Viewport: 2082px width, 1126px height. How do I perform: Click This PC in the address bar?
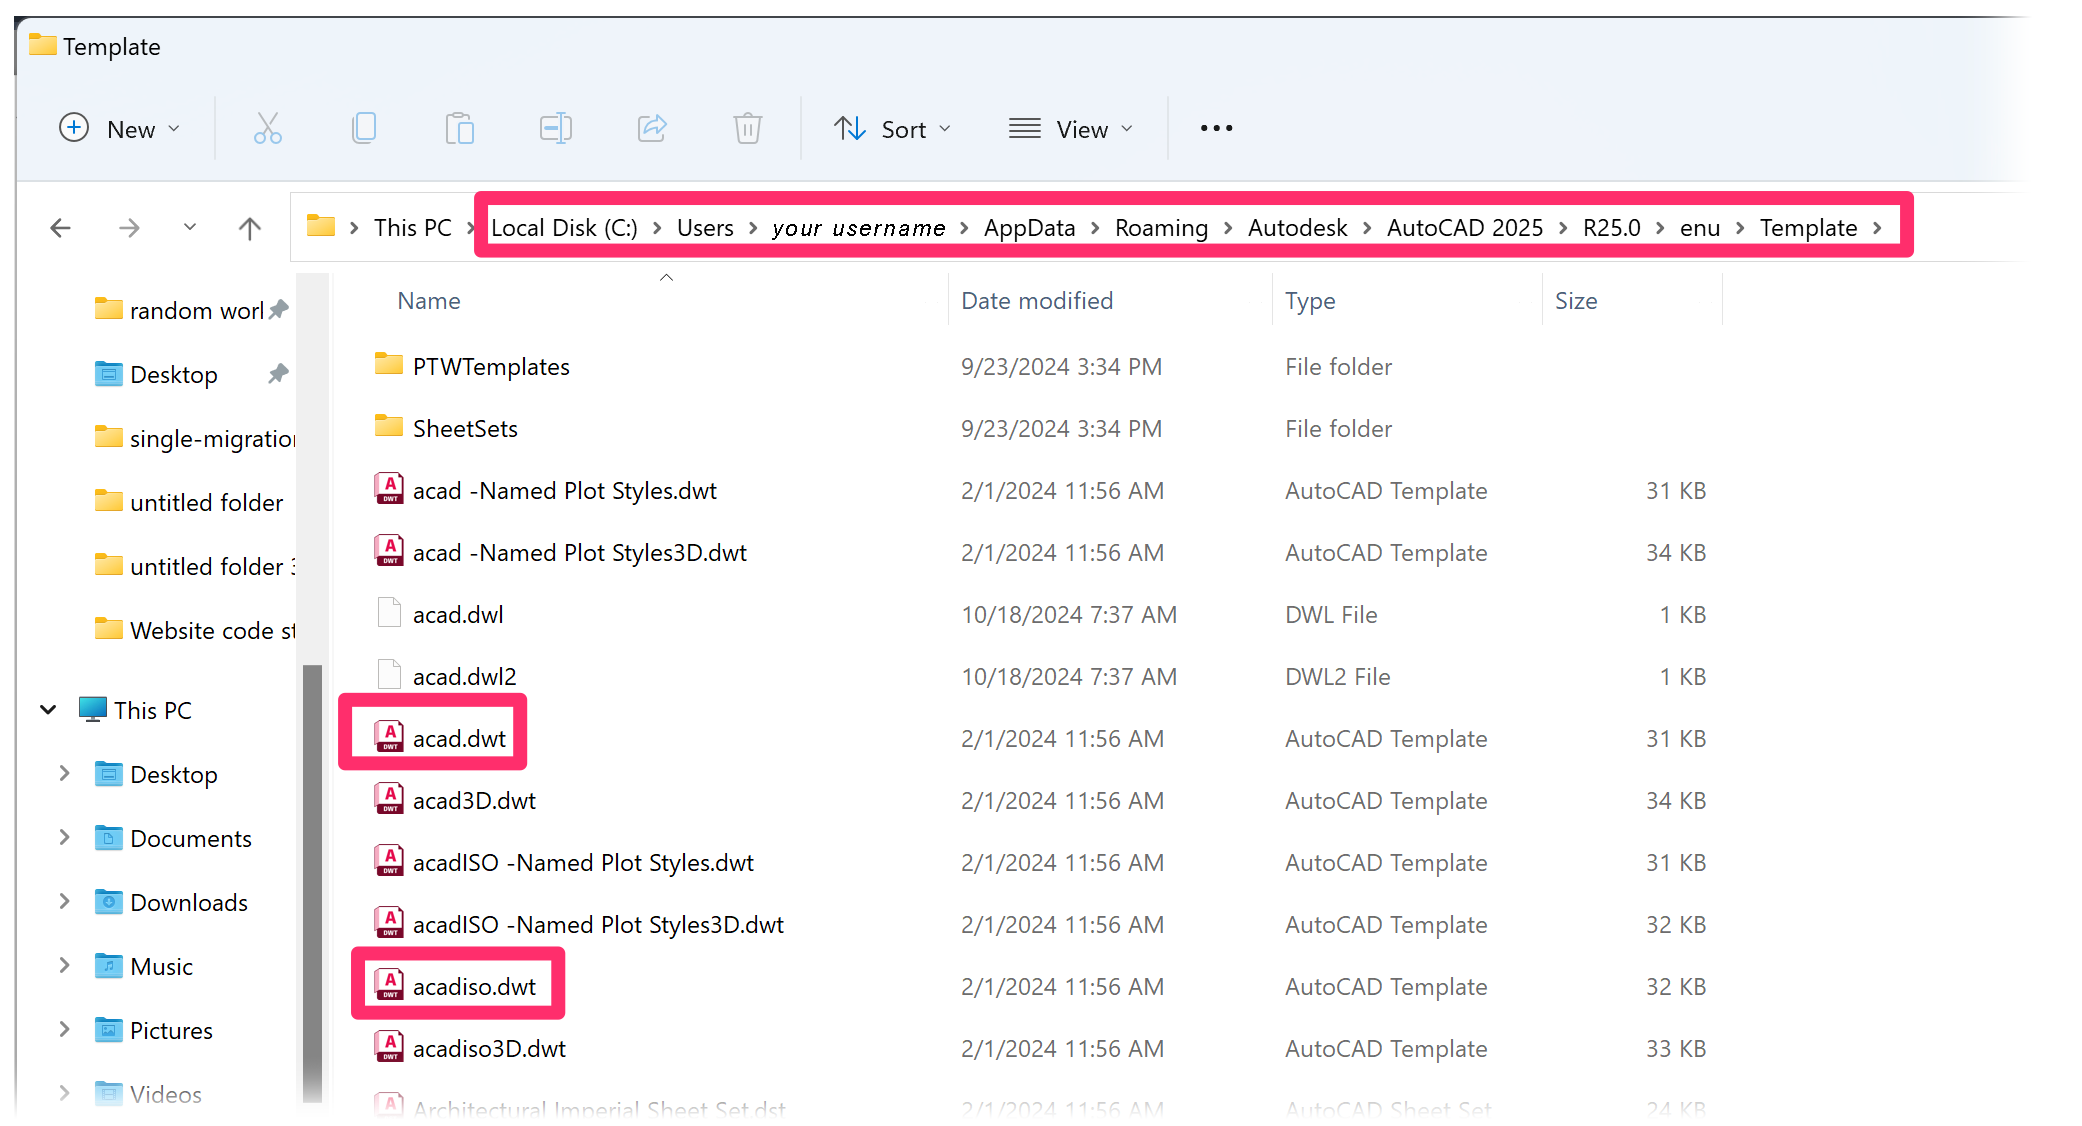point(412,228)
